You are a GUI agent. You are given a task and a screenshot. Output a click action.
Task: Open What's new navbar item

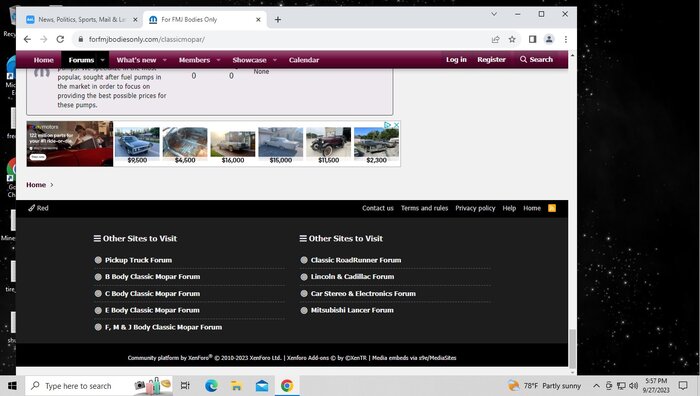pos(136,60)
